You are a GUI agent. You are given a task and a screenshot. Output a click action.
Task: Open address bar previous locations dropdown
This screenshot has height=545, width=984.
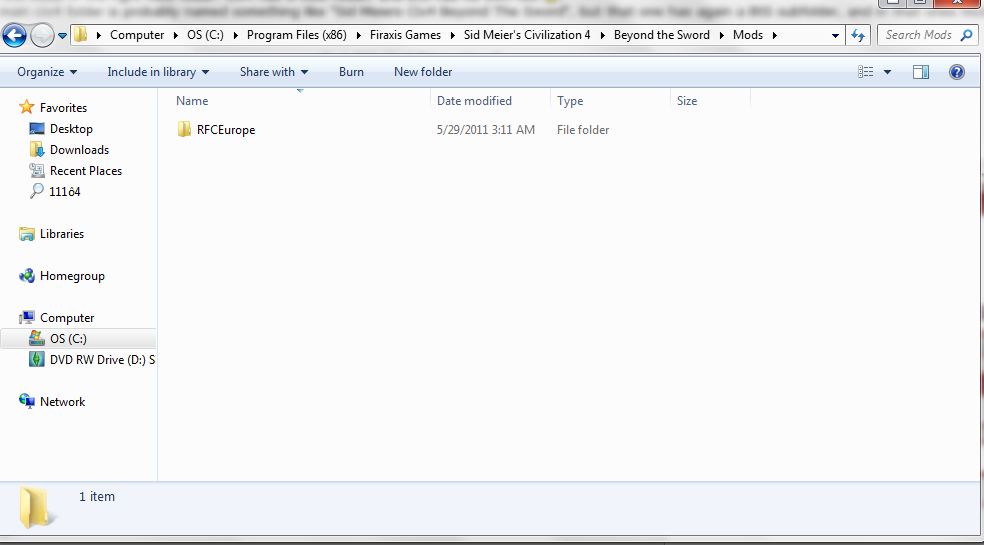coord(835,36)
